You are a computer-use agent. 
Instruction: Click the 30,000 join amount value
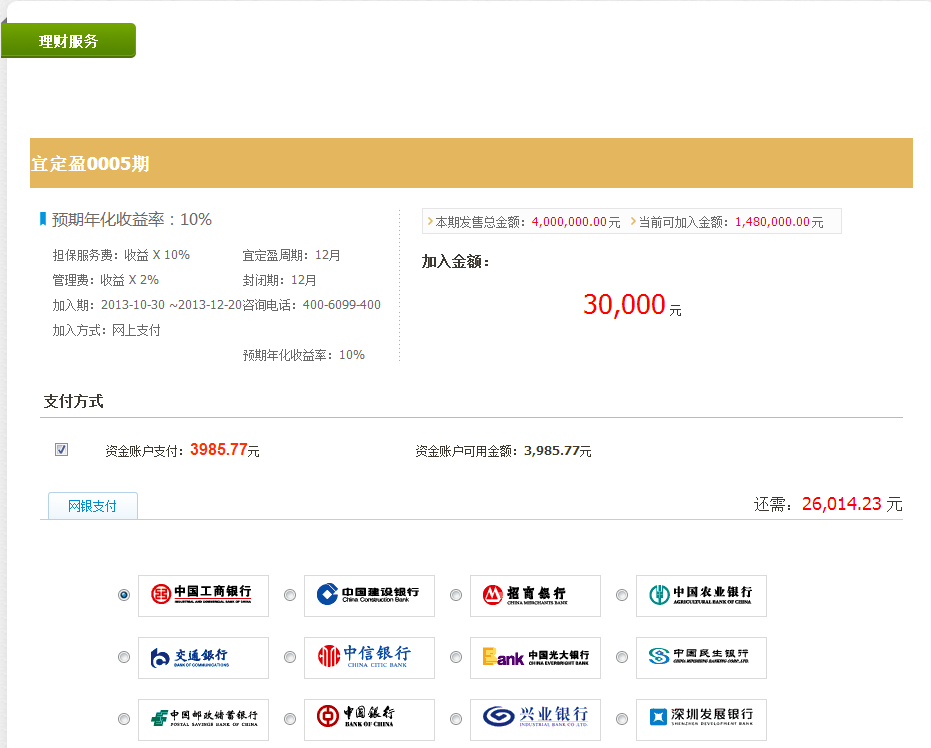click(624, 305)
